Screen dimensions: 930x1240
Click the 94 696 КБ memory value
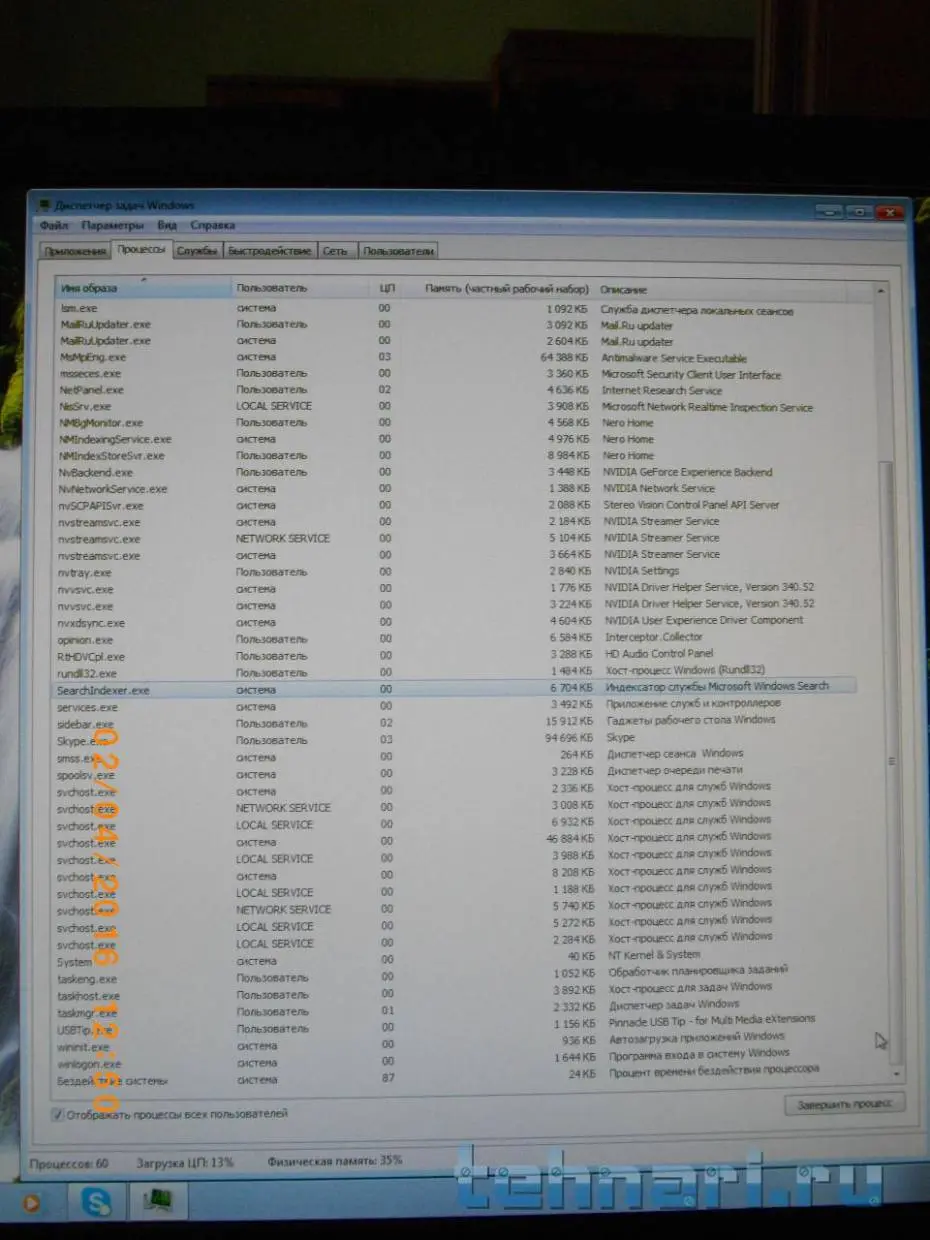click(569, 740)
